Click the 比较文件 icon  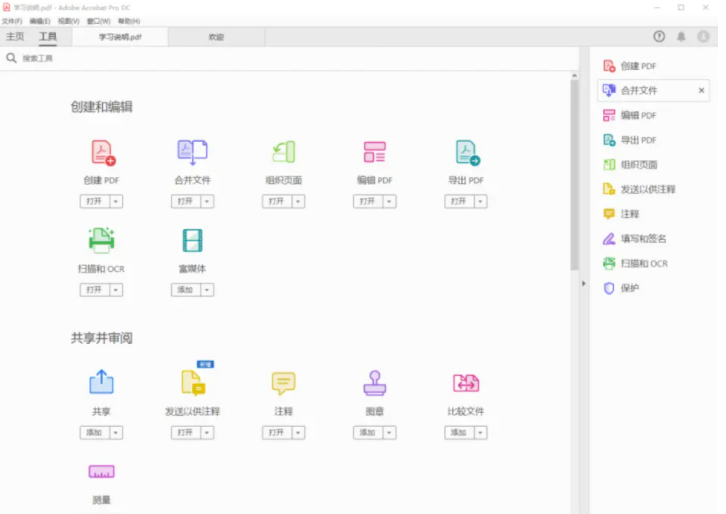click(x=466, y=383)
